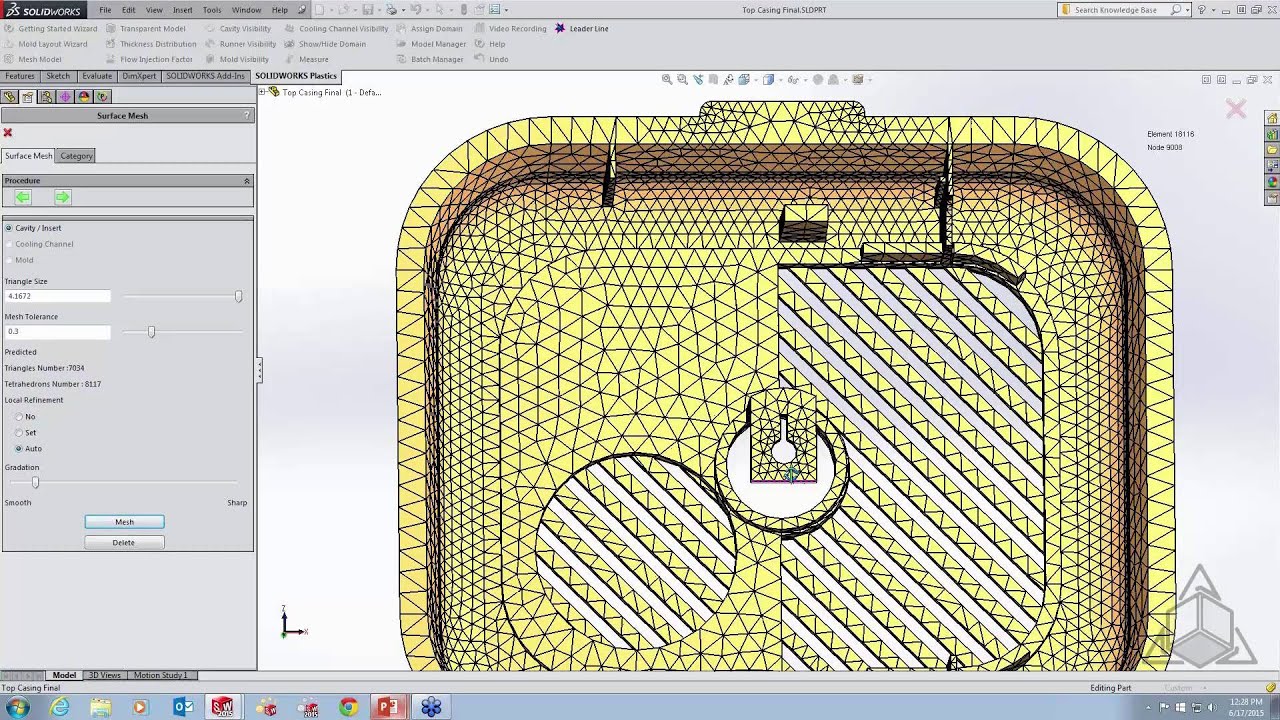Image resolution: width=1280 pixels, height=720 pixels.
Task: Switch to Motion Study 1 tab
Action: coord(160,676)
